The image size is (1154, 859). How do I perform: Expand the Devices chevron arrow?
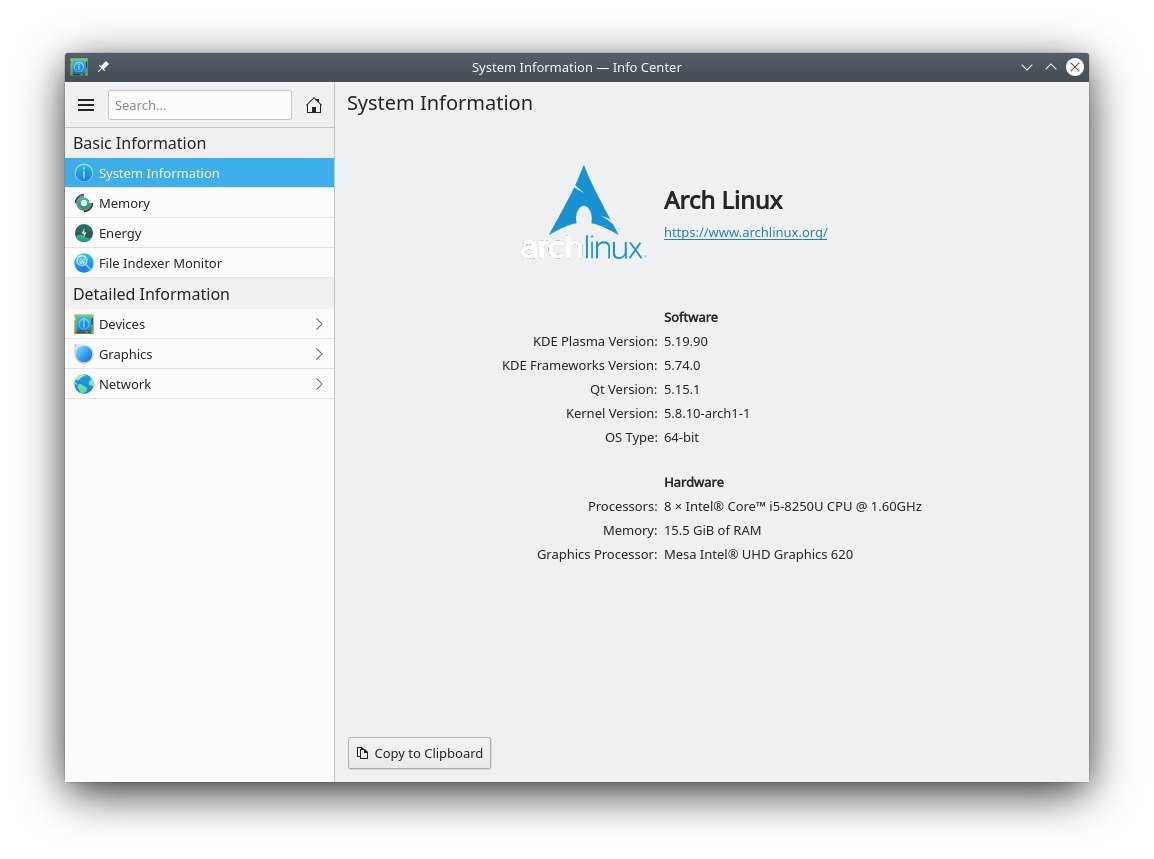(319, 324)
